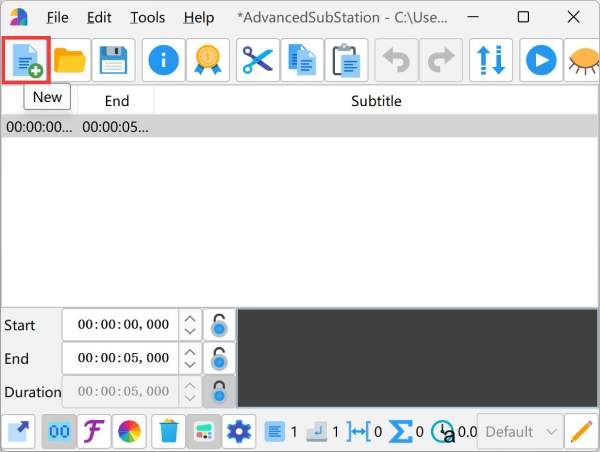This screenshot has height=452, width=600.
Task: Toggle the Start time lock
Action: pos(219,325)
